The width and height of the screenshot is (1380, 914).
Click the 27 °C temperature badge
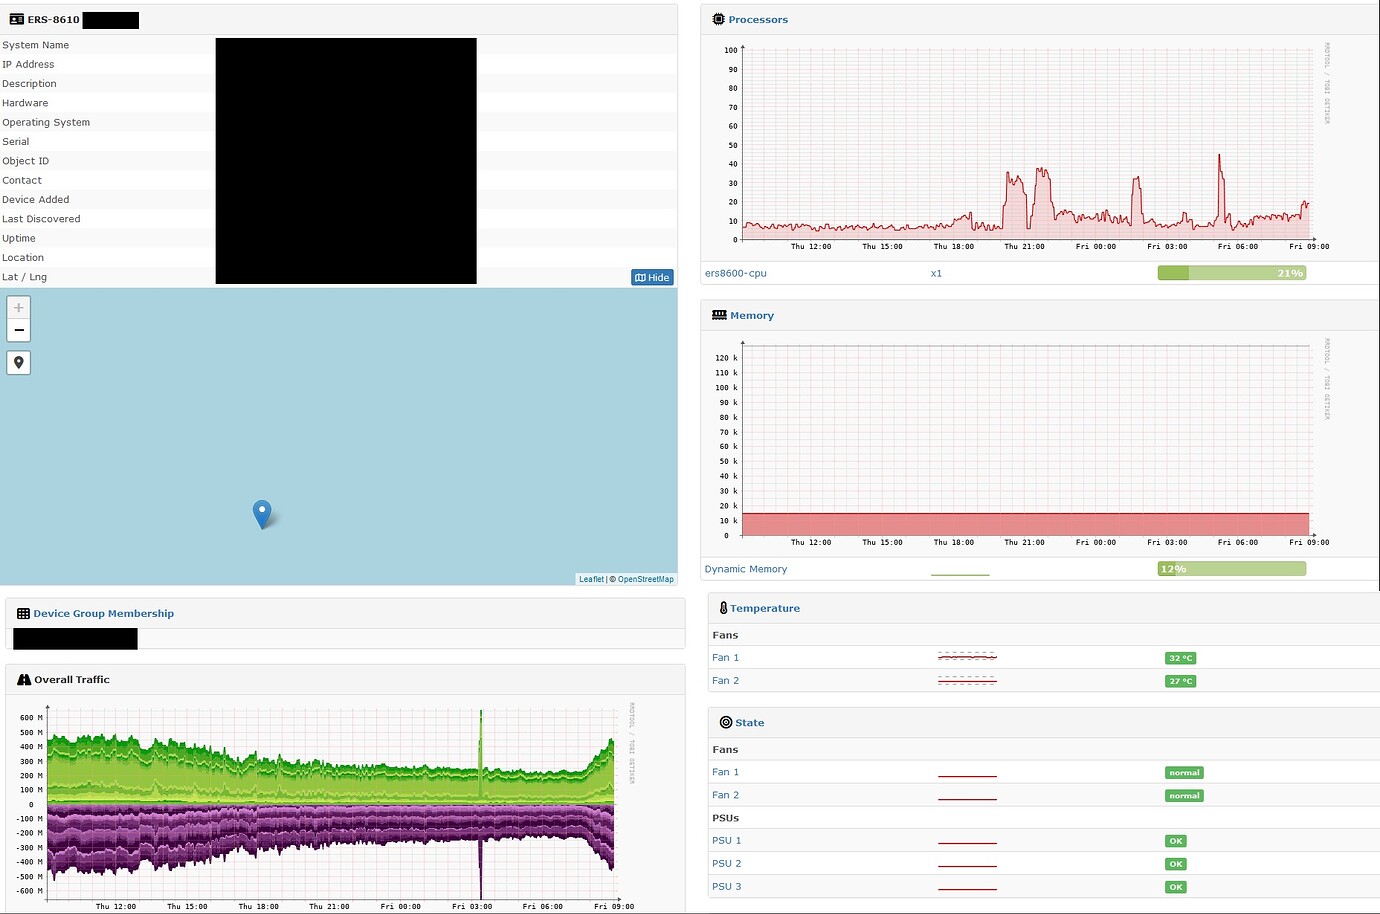[x=1181, y=681]
